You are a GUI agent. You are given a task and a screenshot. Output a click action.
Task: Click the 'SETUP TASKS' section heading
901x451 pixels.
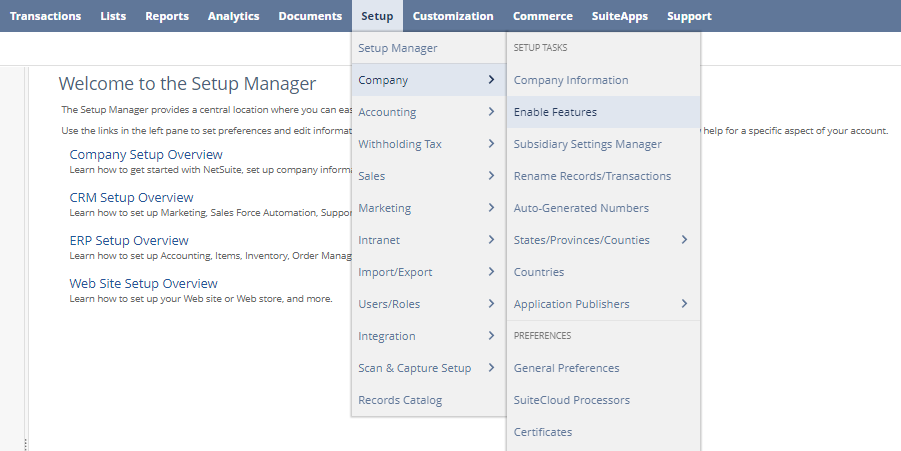(540, 48)
